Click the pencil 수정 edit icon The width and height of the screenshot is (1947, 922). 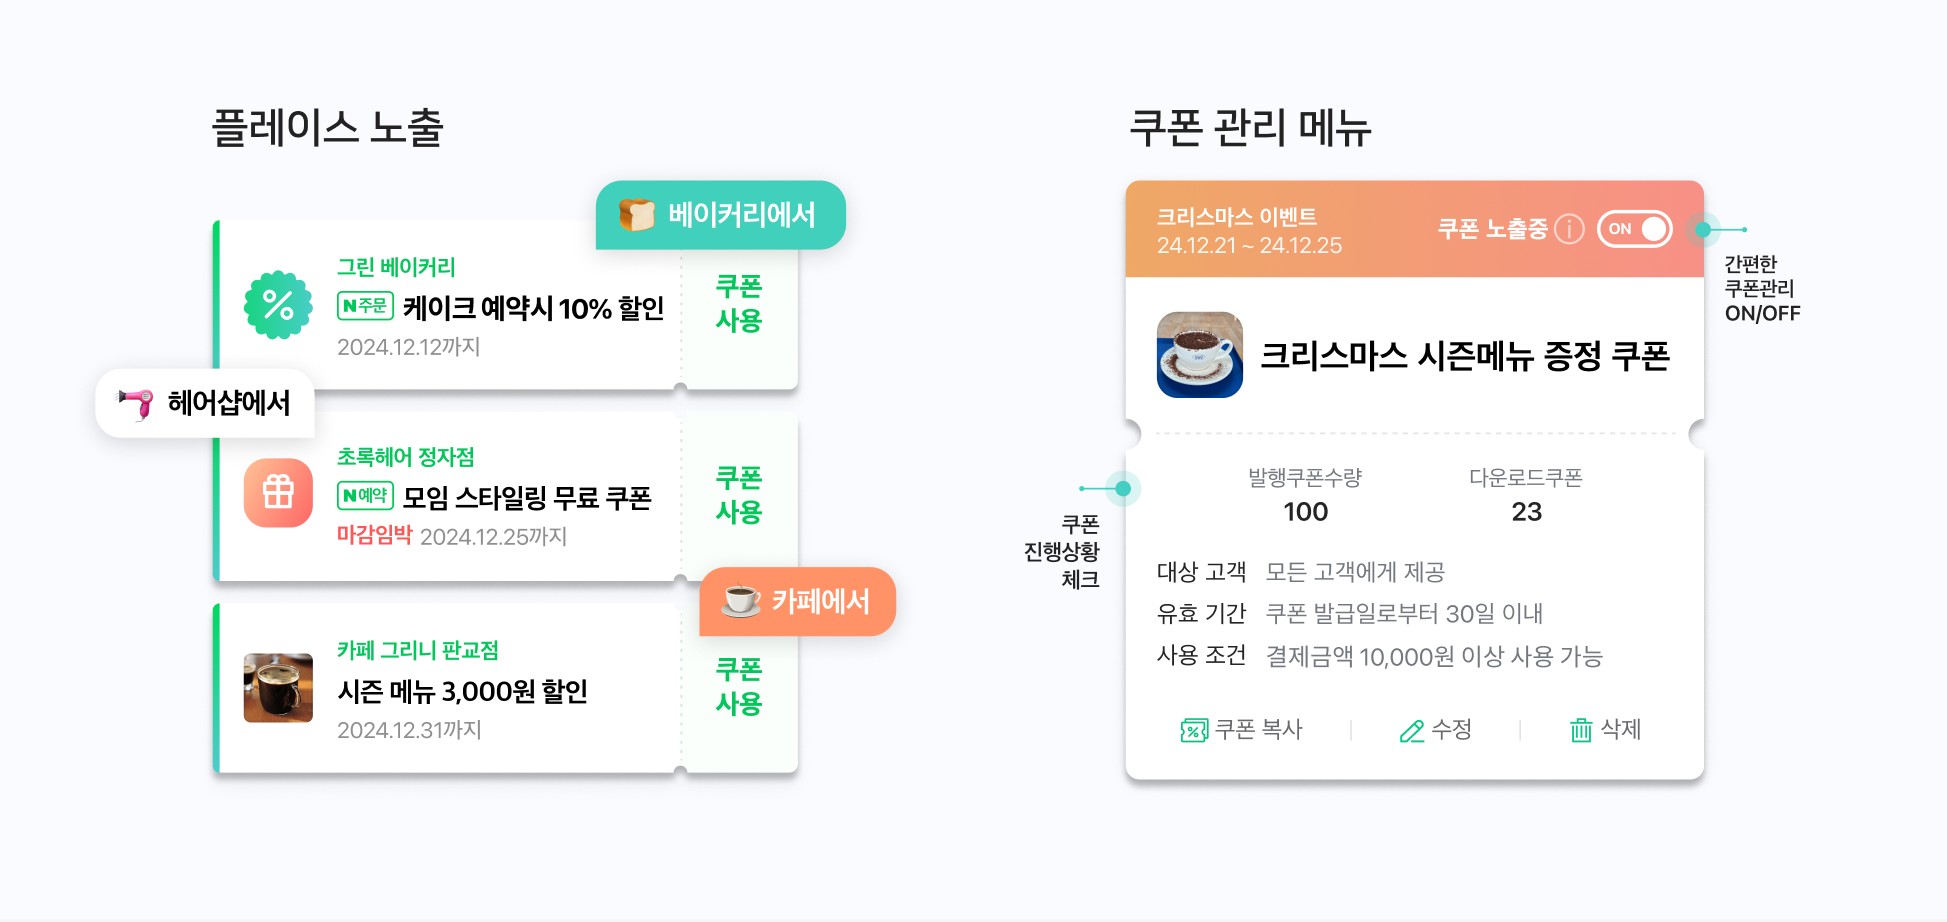point(1411,731)
